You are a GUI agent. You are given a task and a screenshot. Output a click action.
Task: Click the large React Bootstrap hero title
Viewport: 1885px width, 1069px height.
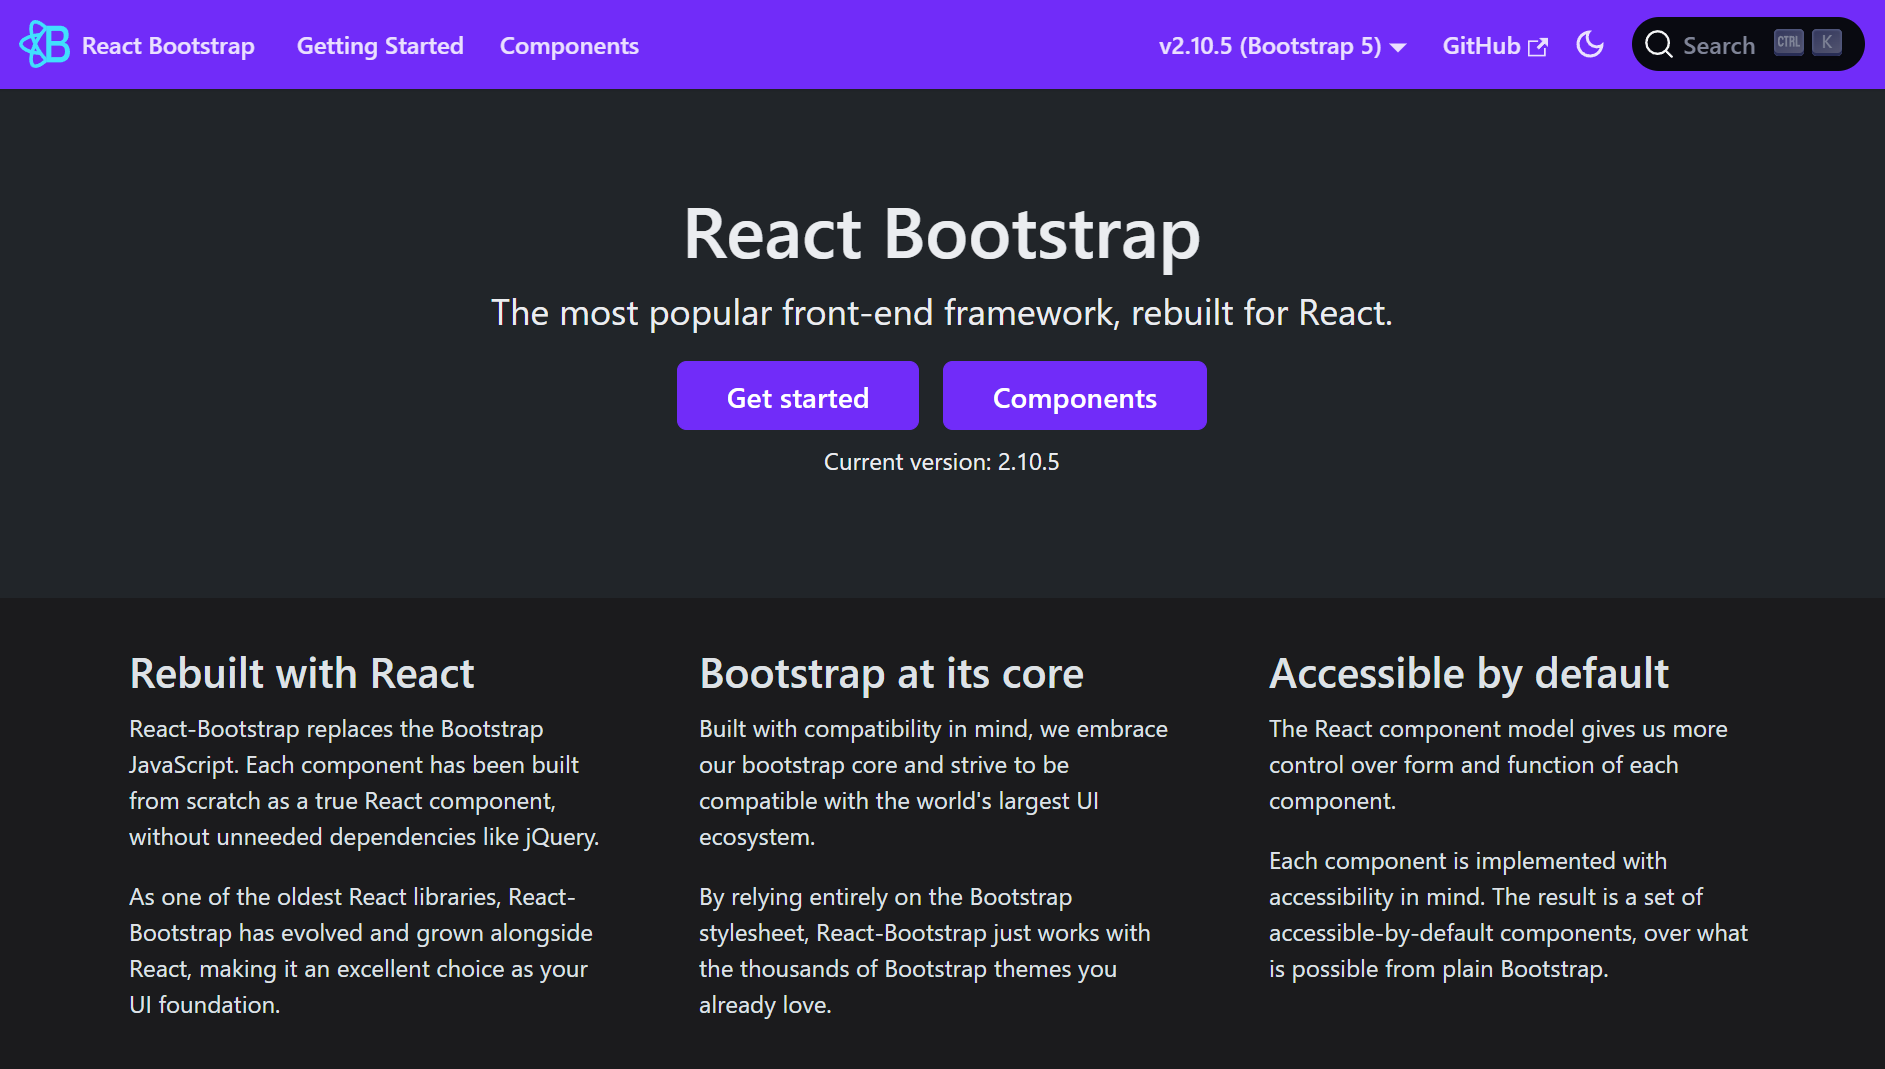[x=941, y=234]
